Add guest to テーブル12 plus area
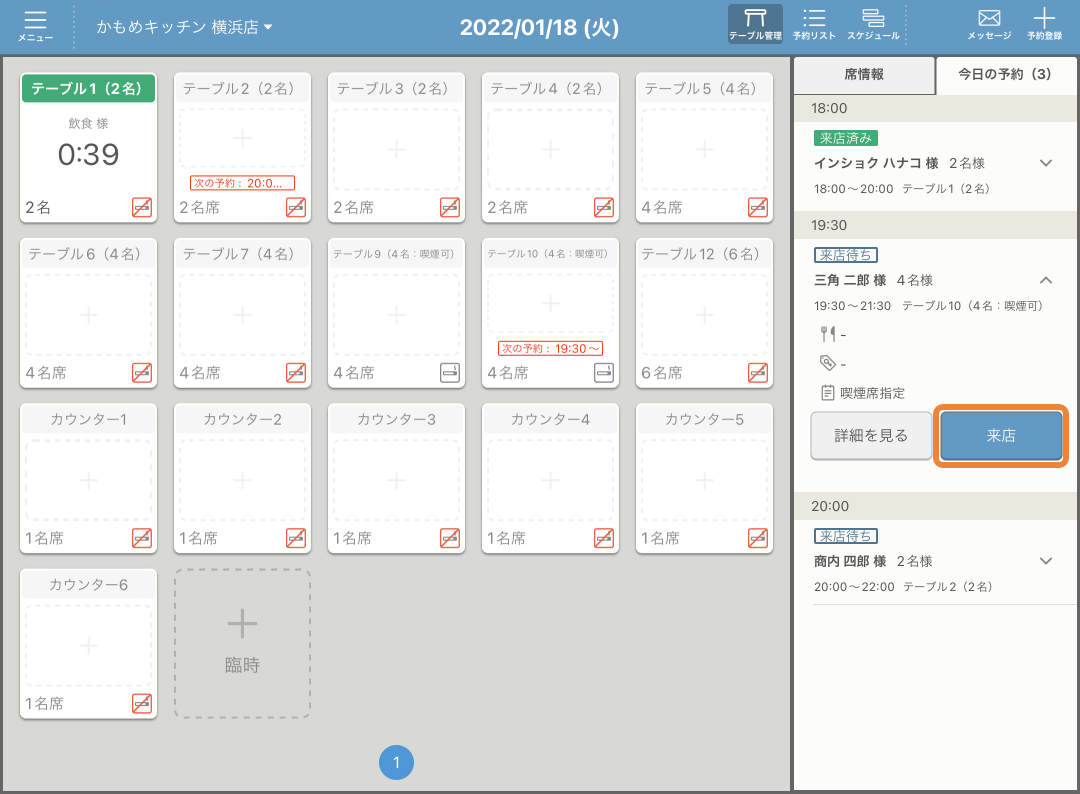Viewport: 1080px width, 794px height. pos(704,315)
